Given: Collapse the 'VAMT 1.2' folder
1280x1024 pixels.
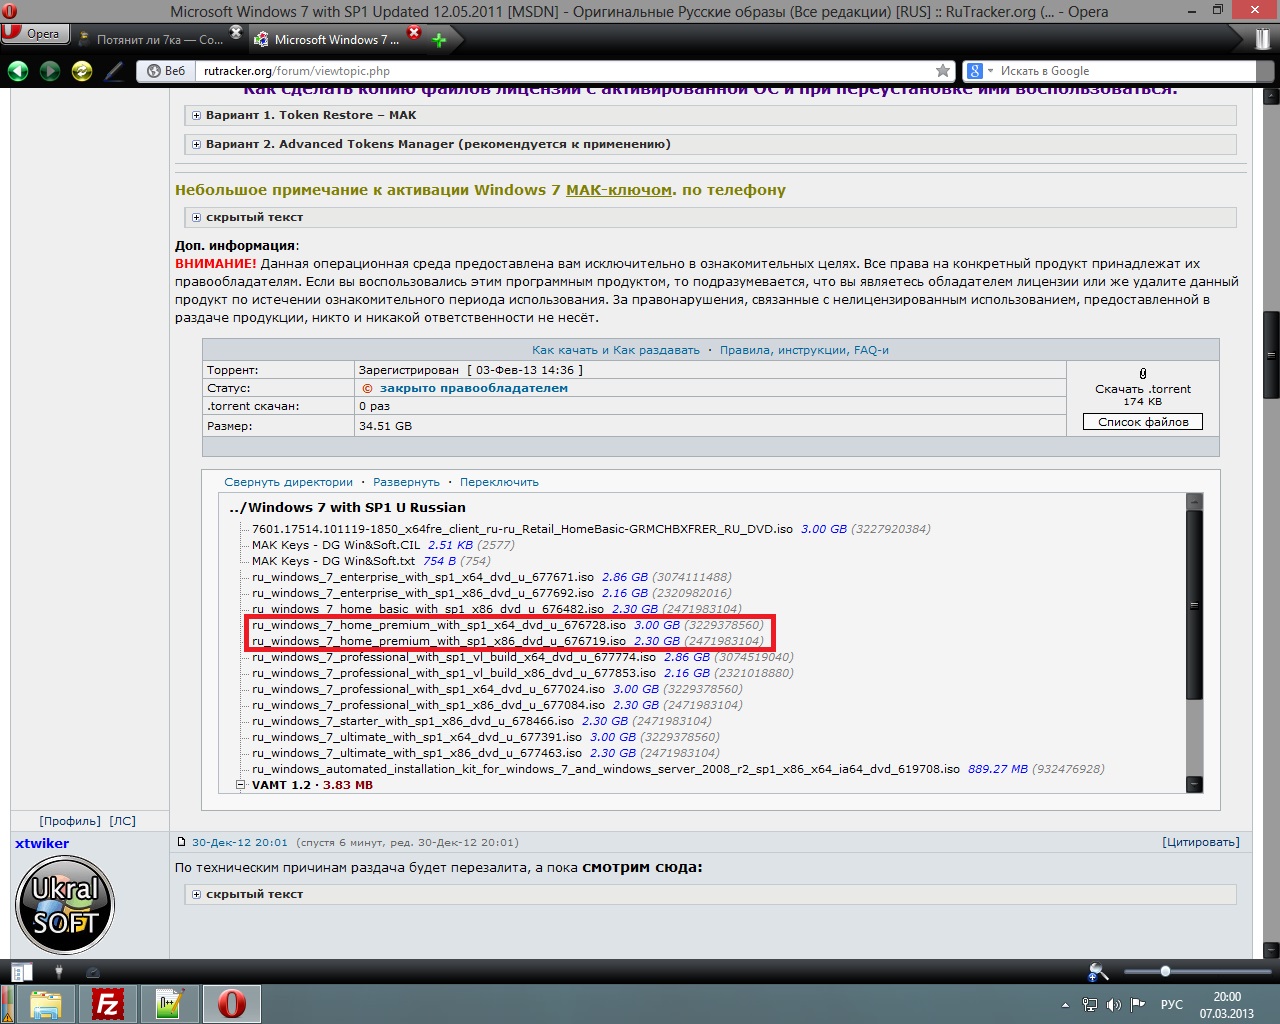Looking at the screenshot, I should (x=240, y=785).
